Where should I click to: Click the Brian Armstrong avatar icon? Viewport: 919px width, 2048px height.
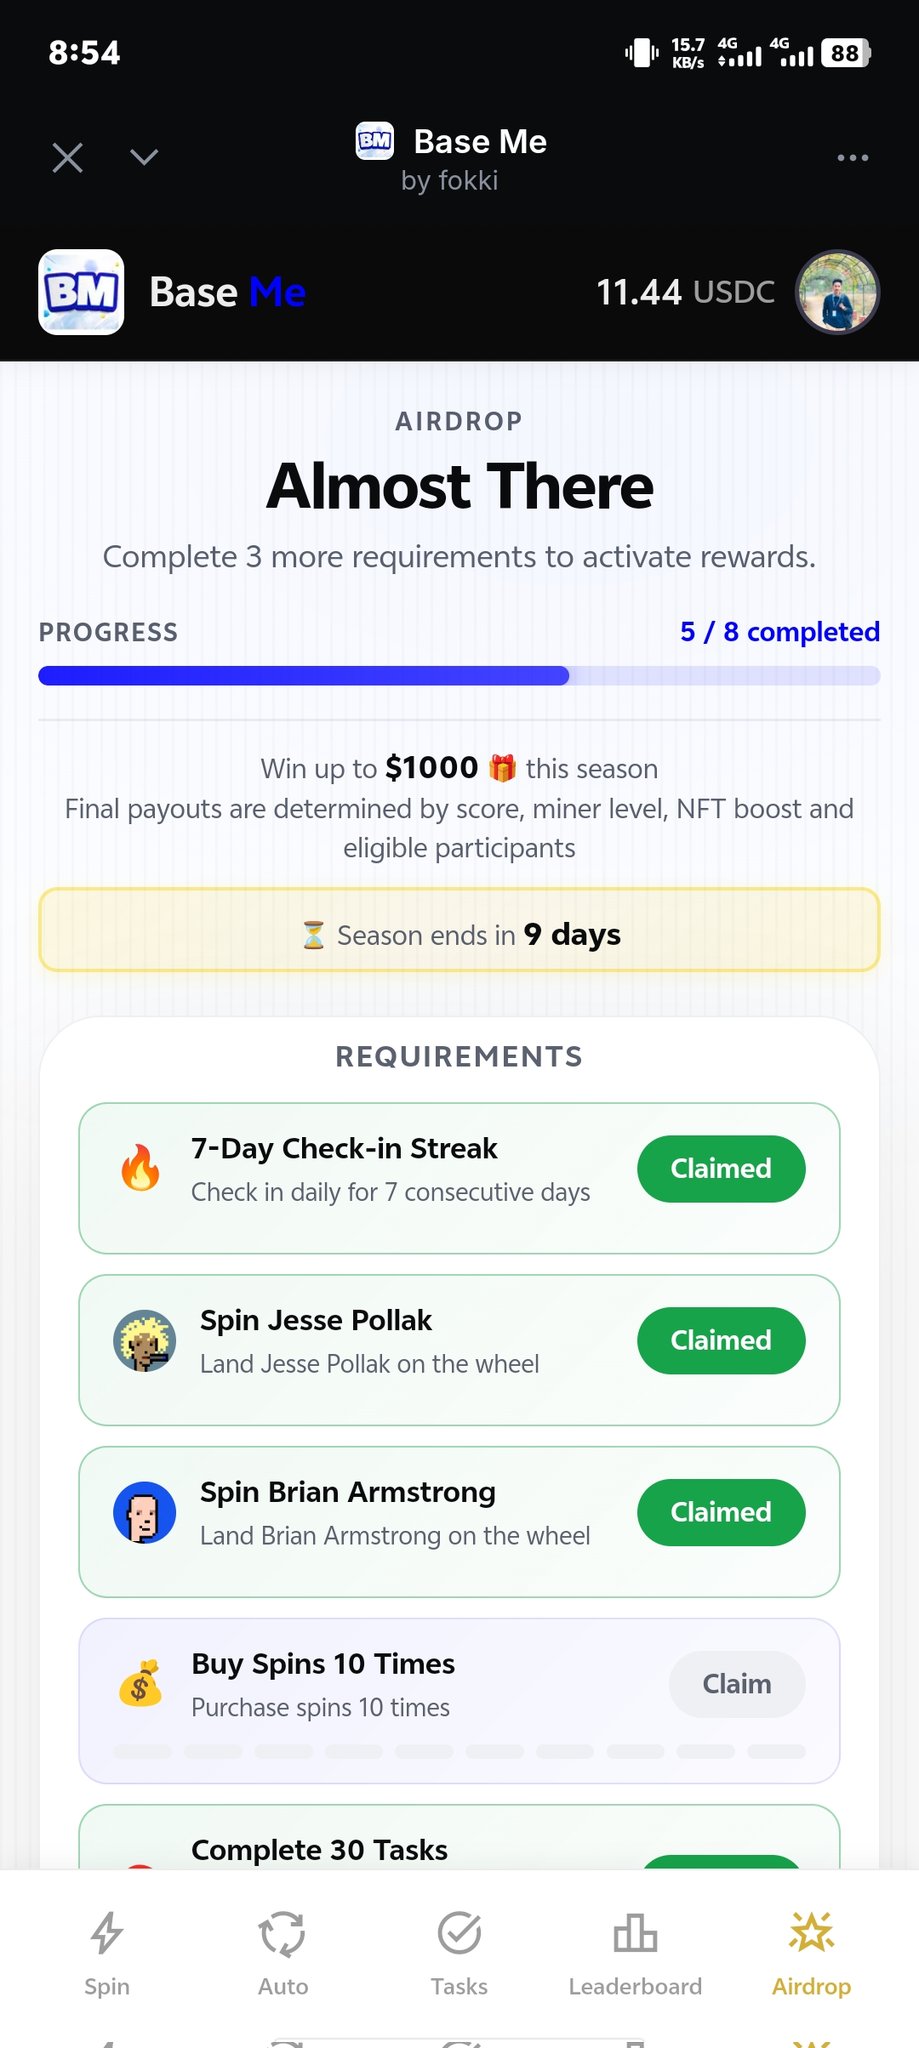pos(144,1513)
